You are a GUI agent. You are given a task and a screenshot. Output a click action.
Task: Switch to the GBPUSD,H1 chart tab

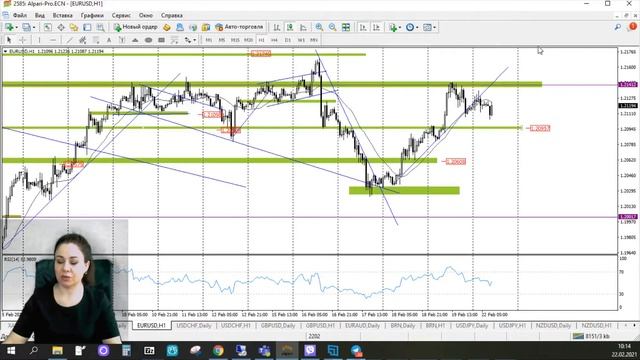(x=320, y=326)
